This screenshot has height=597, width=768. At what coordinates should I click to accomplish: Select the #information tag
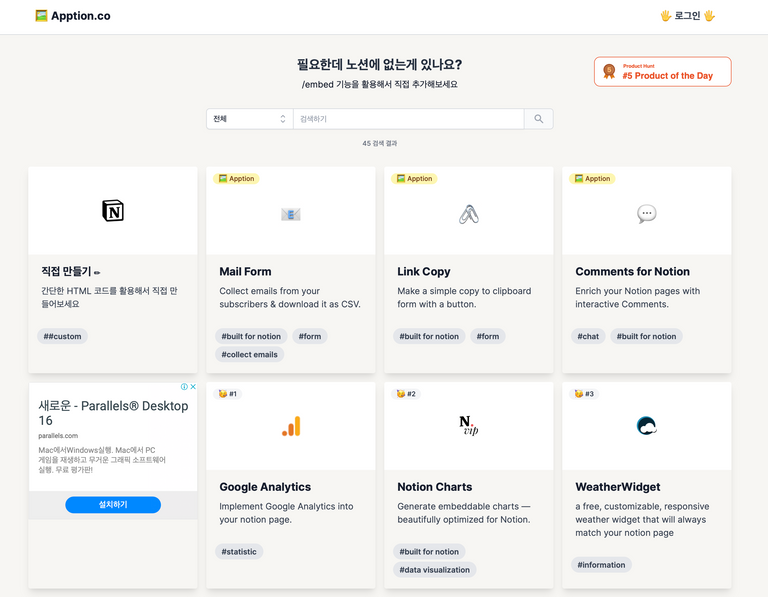pyautogui.click(x=601, y=565)
